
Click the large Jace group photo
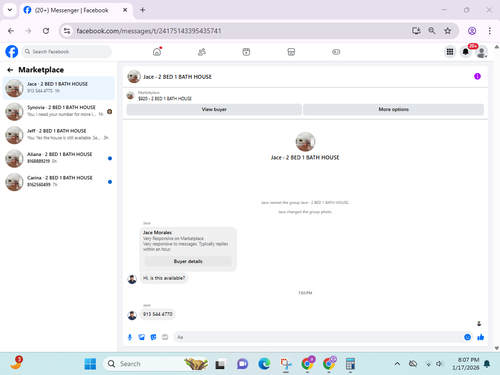305,142
